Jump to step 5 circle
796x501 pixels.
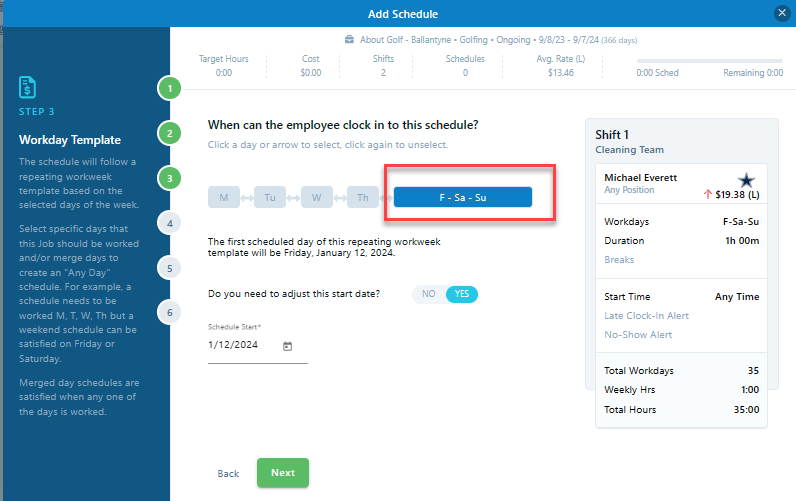tap(170, 268)
